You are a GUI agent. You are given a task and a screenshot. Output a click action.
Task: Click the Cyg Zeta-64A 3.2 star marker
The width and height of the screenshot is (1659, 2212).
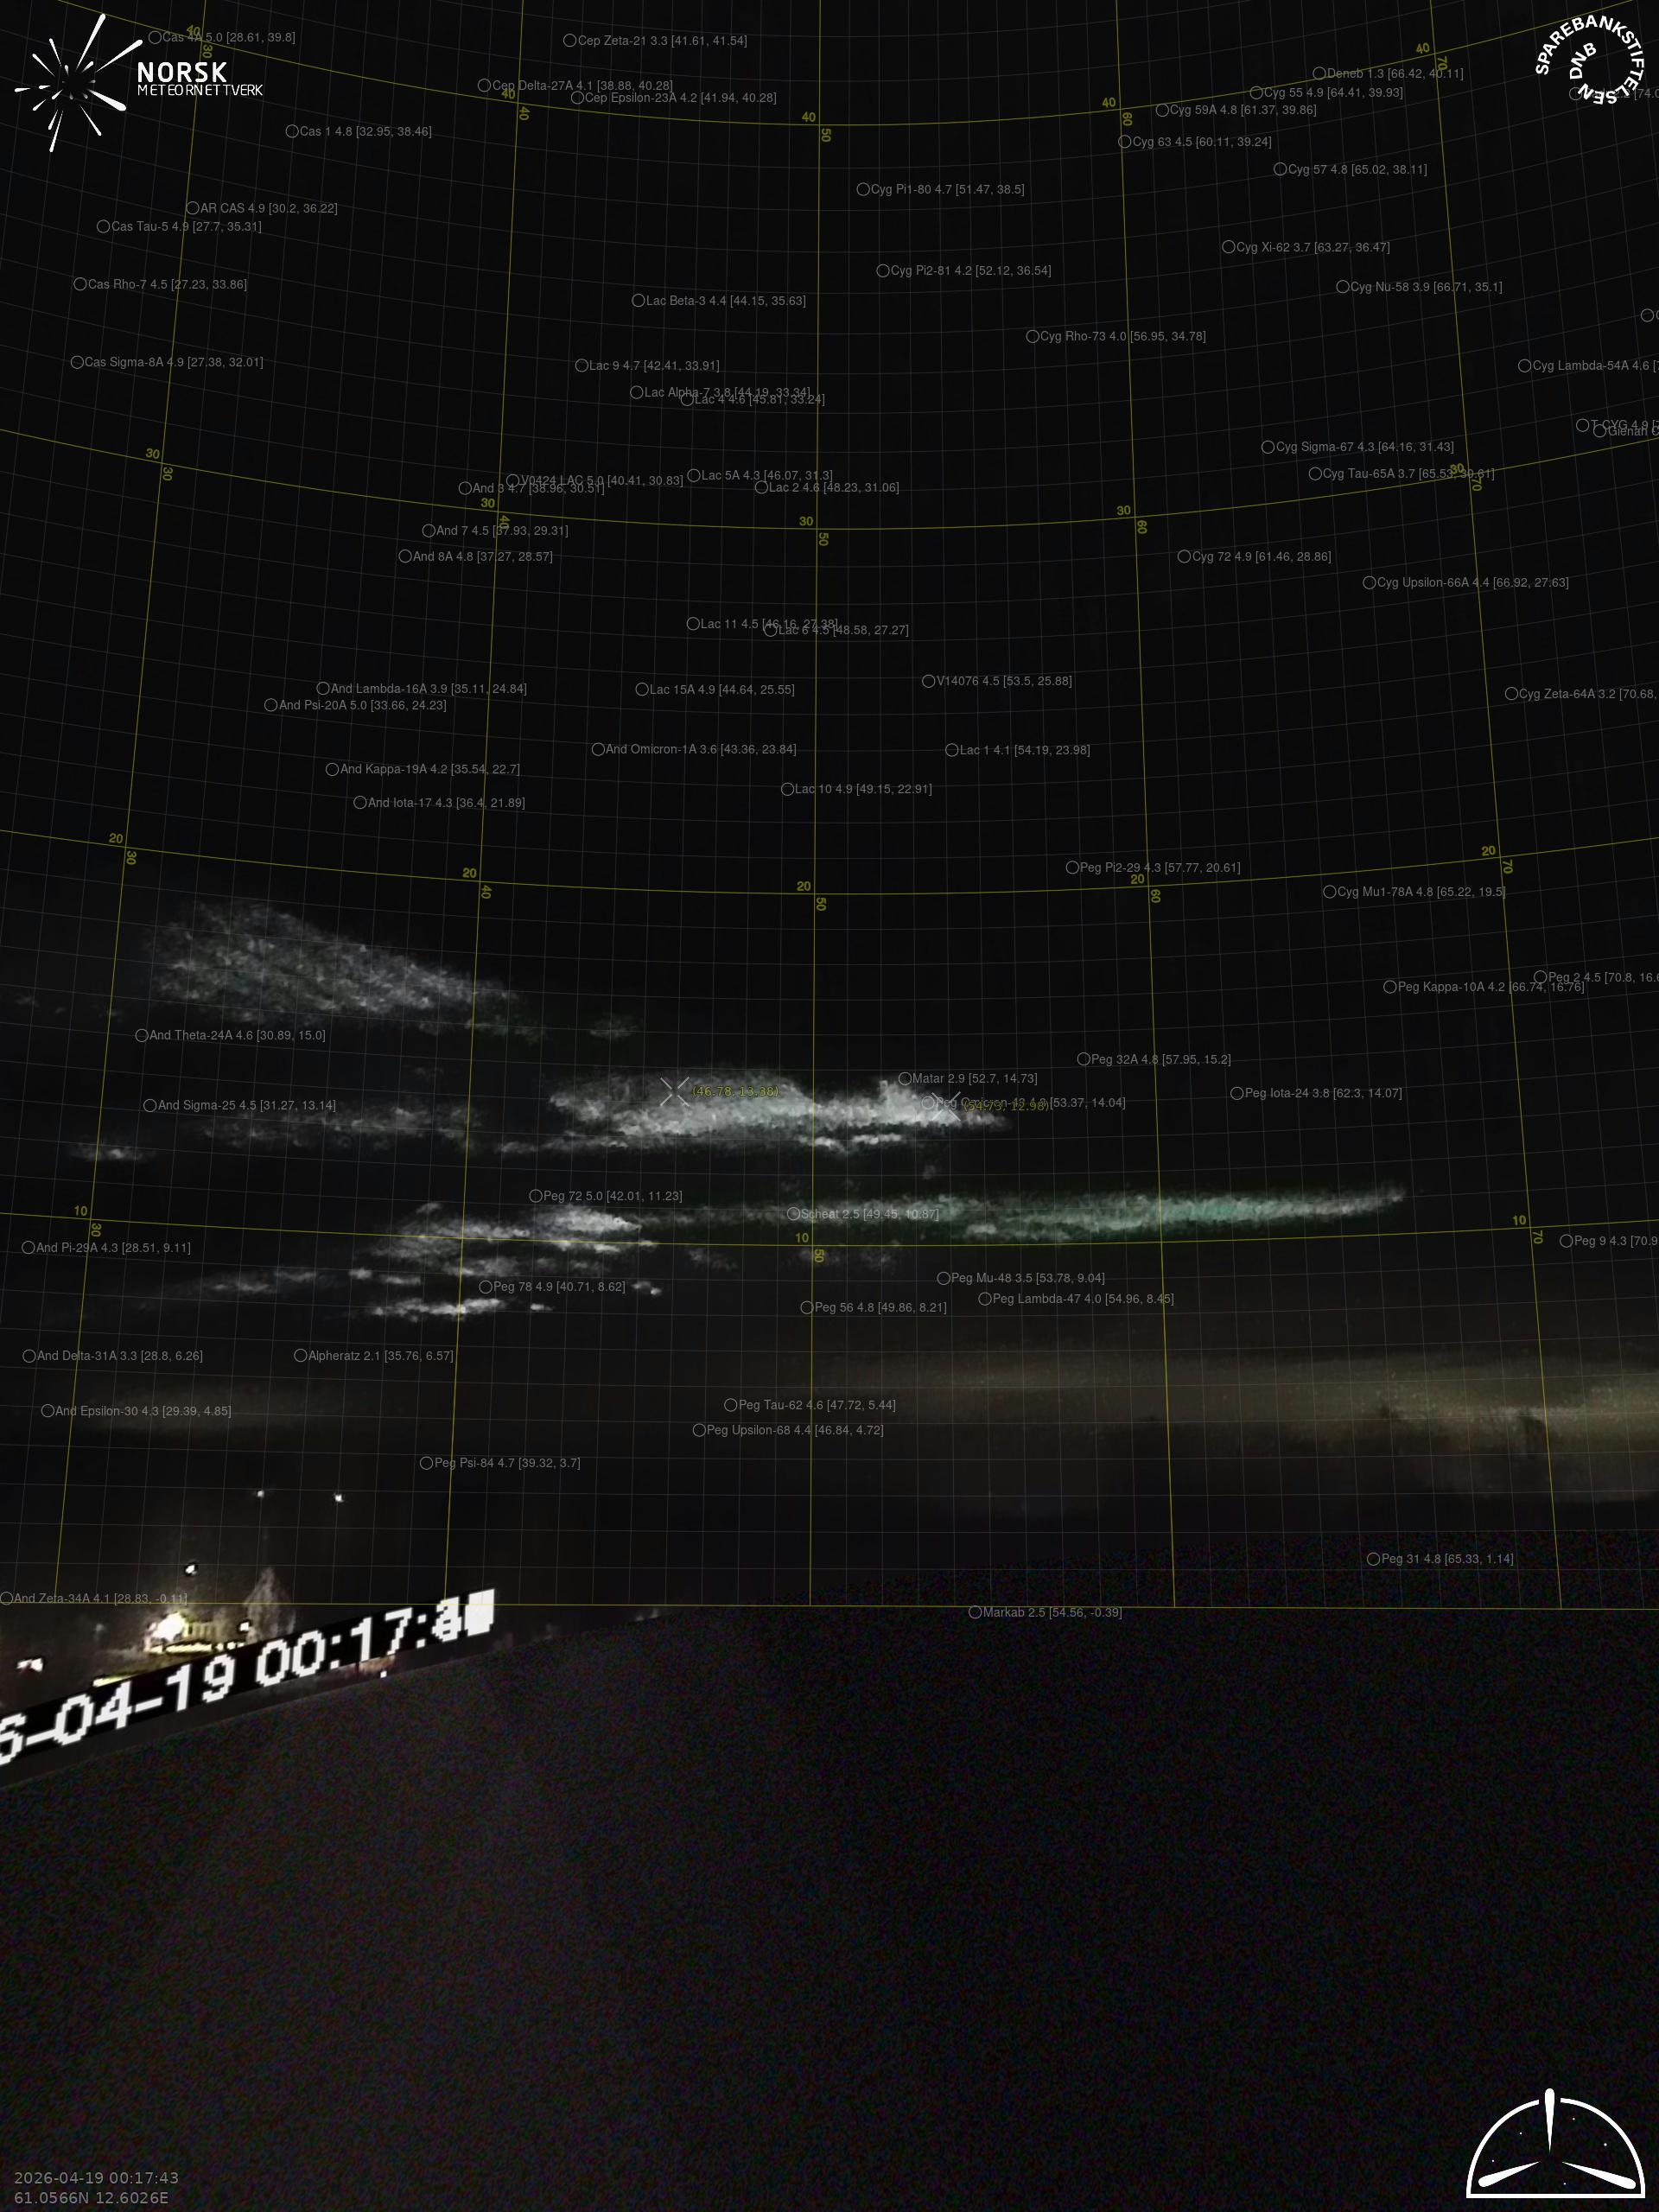(x=1512, y=694)
